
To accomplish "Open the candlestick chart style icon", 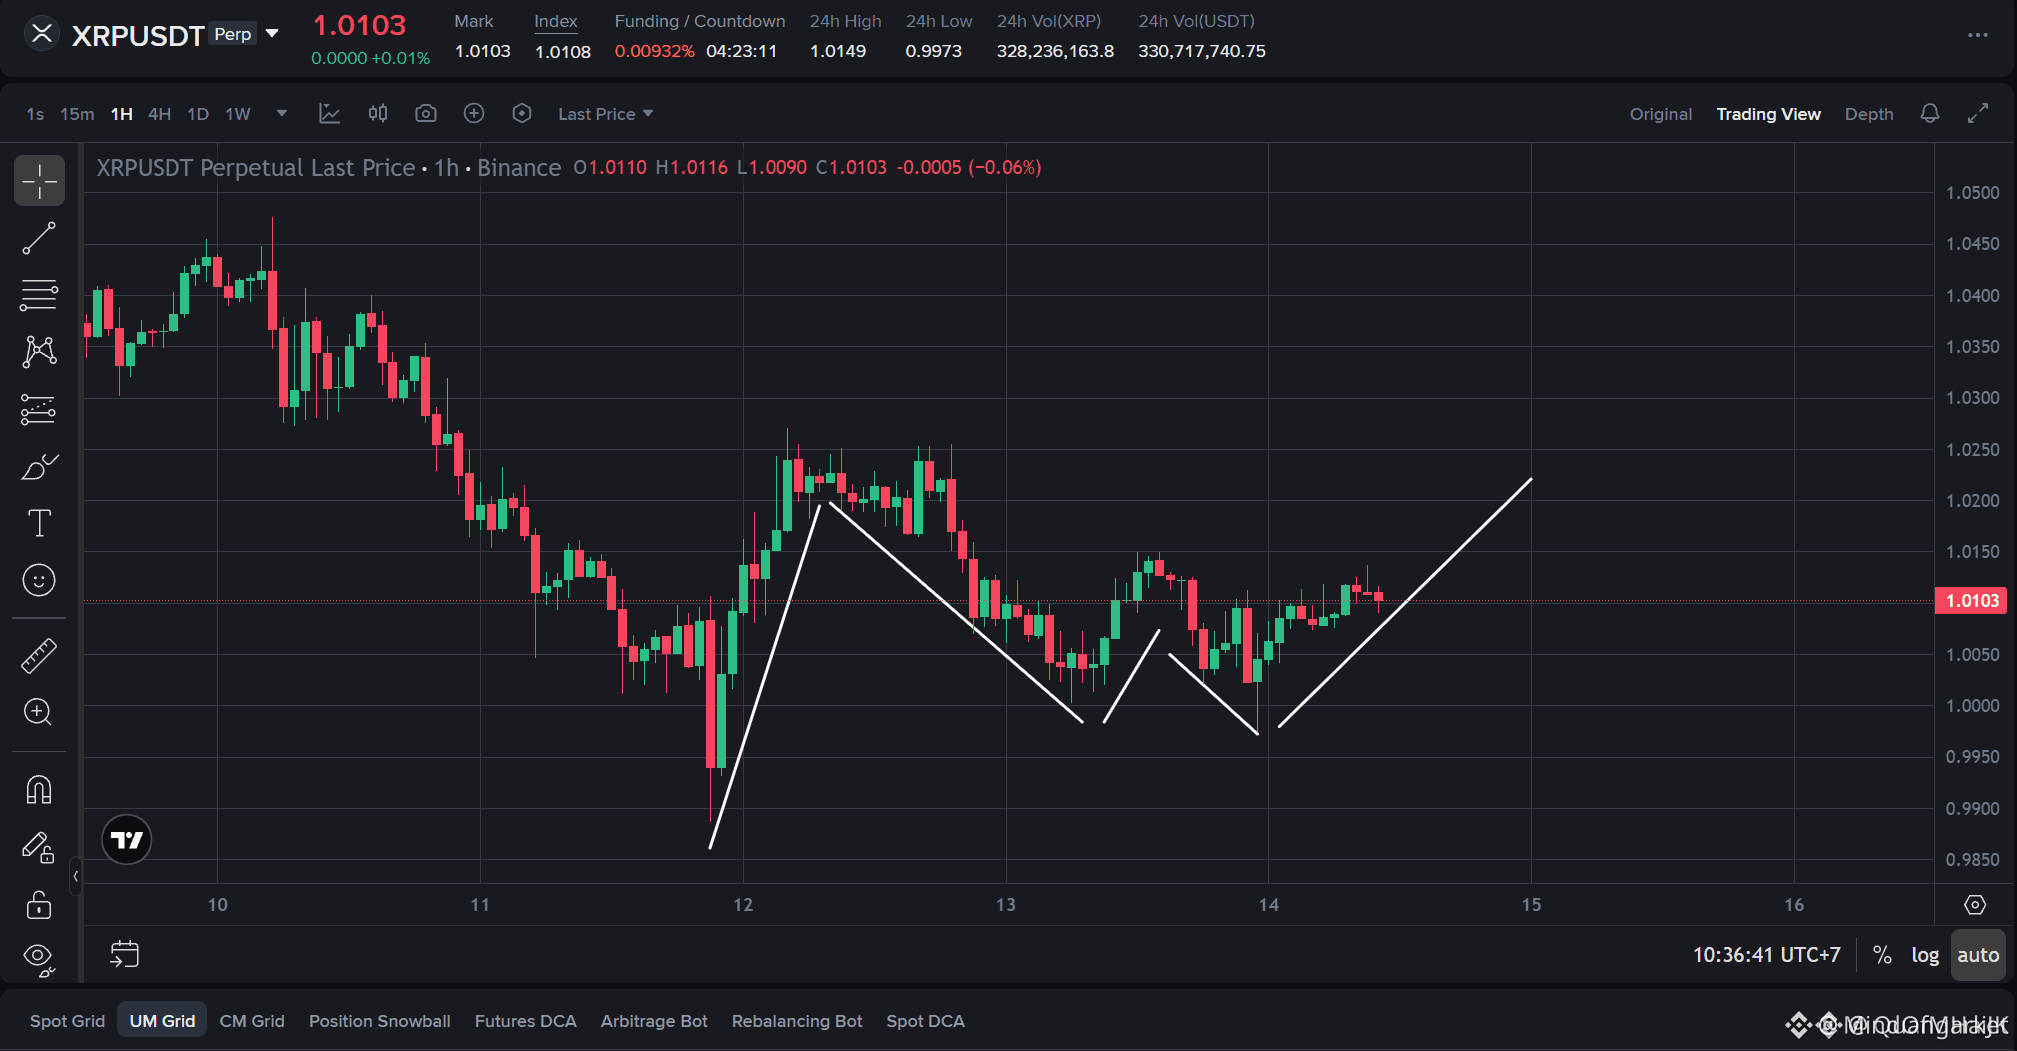I will (x=378, y=114).
